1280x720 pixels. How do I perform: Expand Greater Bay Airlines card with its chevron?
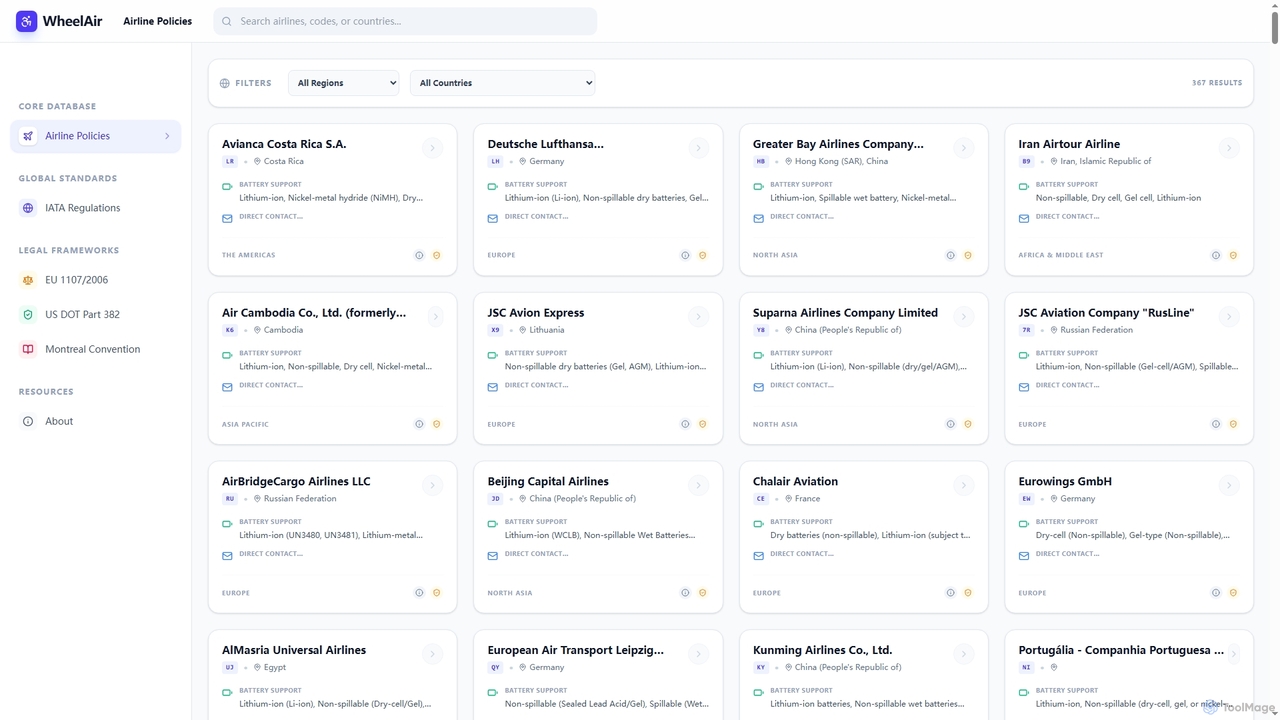963,148
